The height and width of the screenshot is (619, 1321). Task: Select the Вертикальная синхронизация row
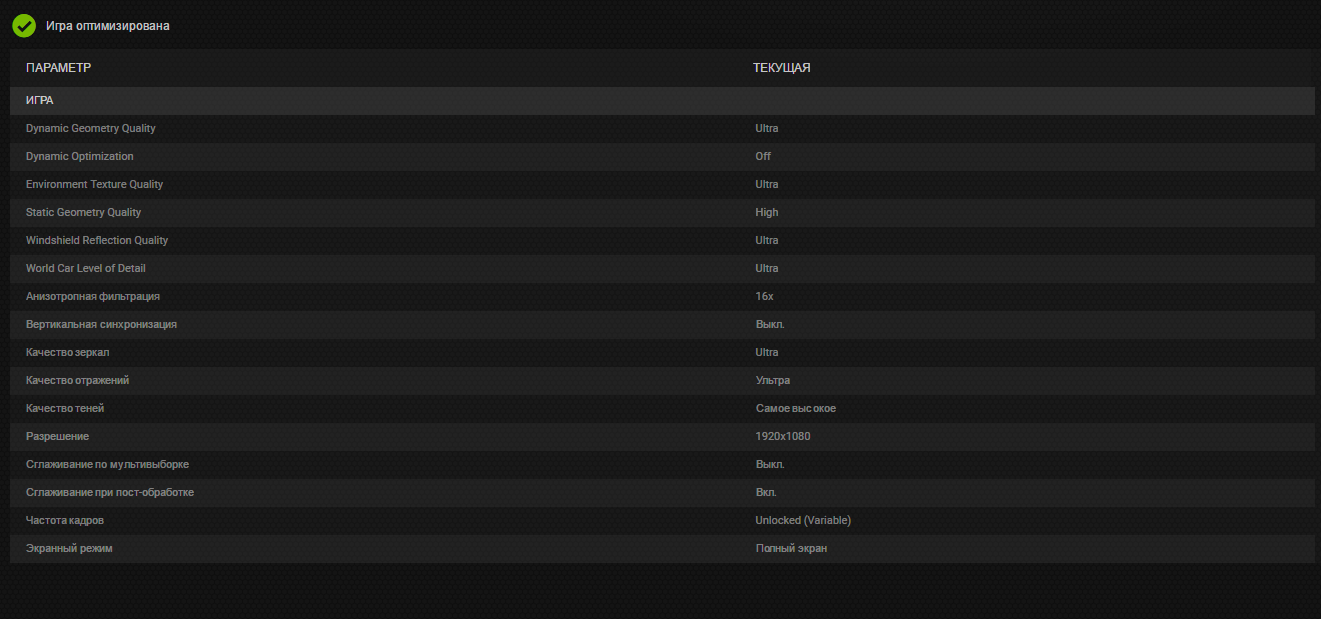pyautogui.click(x=101, y=324)
